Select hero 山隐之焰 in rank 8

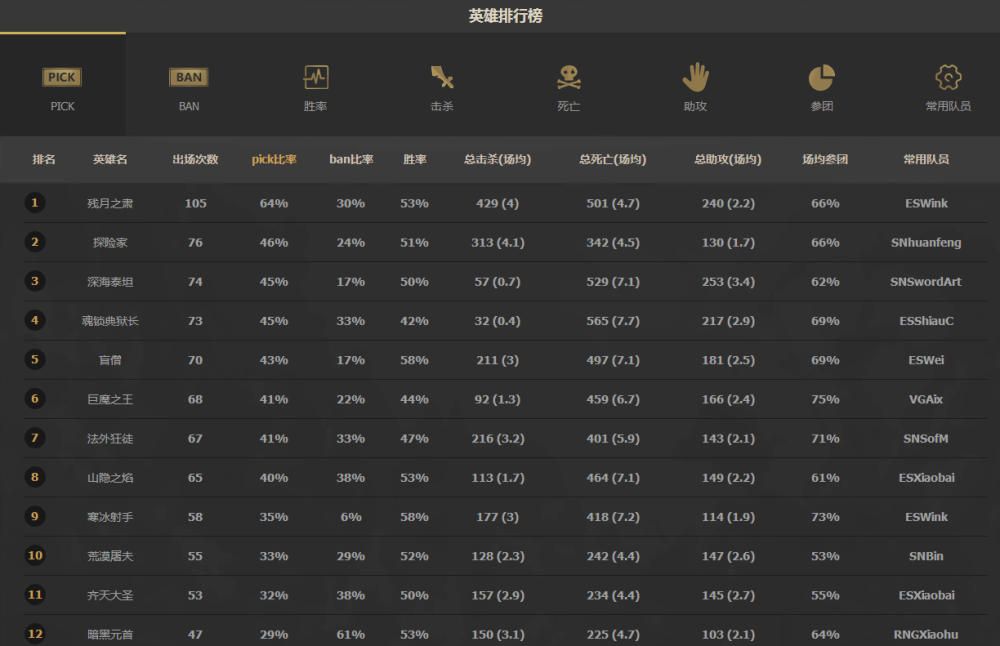tap(110, 478)
